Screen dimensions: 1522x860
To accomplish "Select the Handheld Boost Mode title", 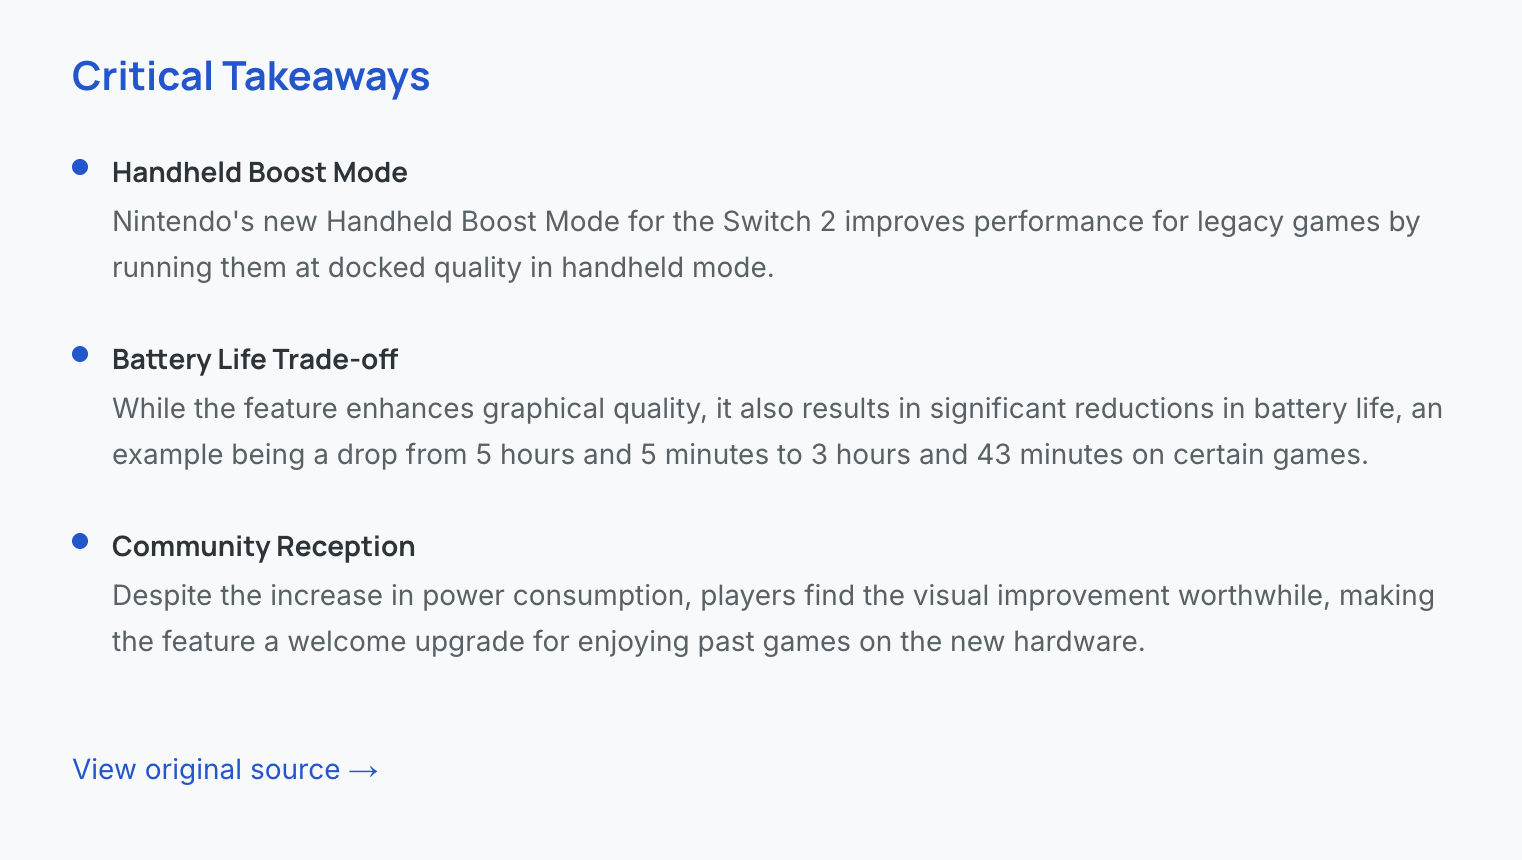I will (x=259, y=172).
